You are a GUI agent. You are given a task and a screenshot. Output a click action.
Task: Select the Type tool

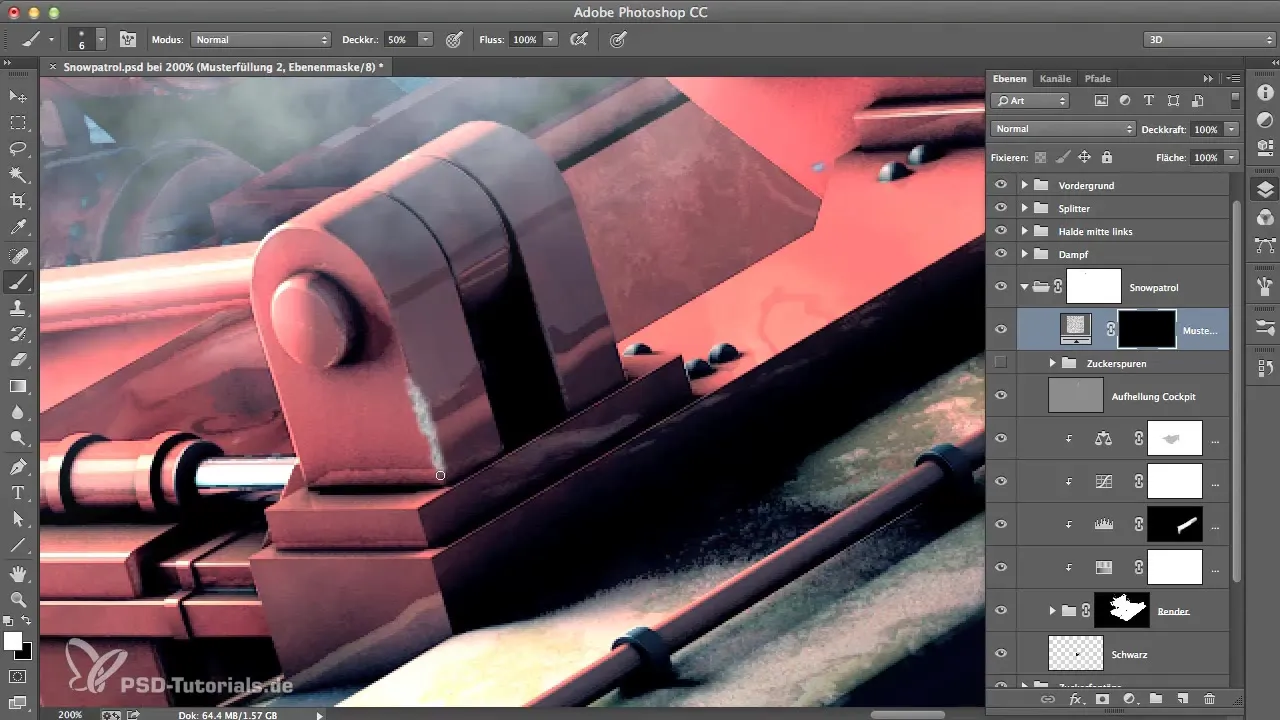pyautogui.click(x=18, y=493)
